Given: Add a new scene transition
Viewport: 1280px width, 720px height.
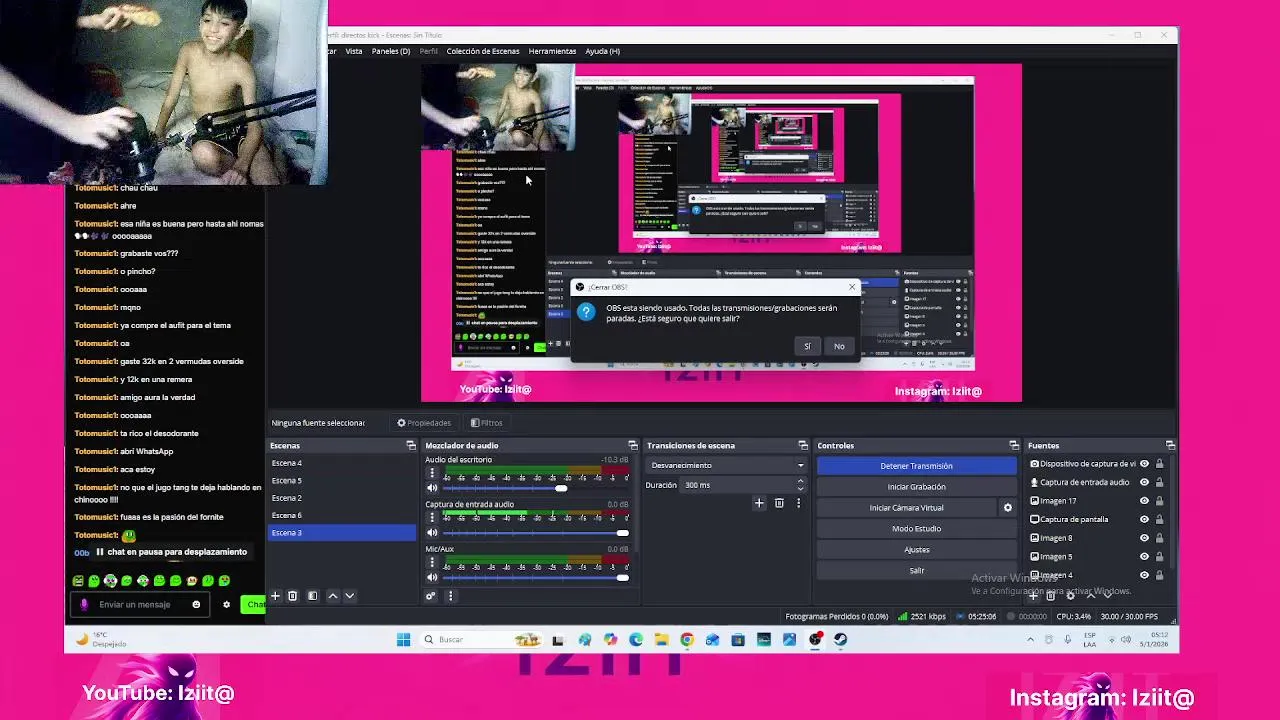Looking at the screenshot, I should (x=759, y=503).
